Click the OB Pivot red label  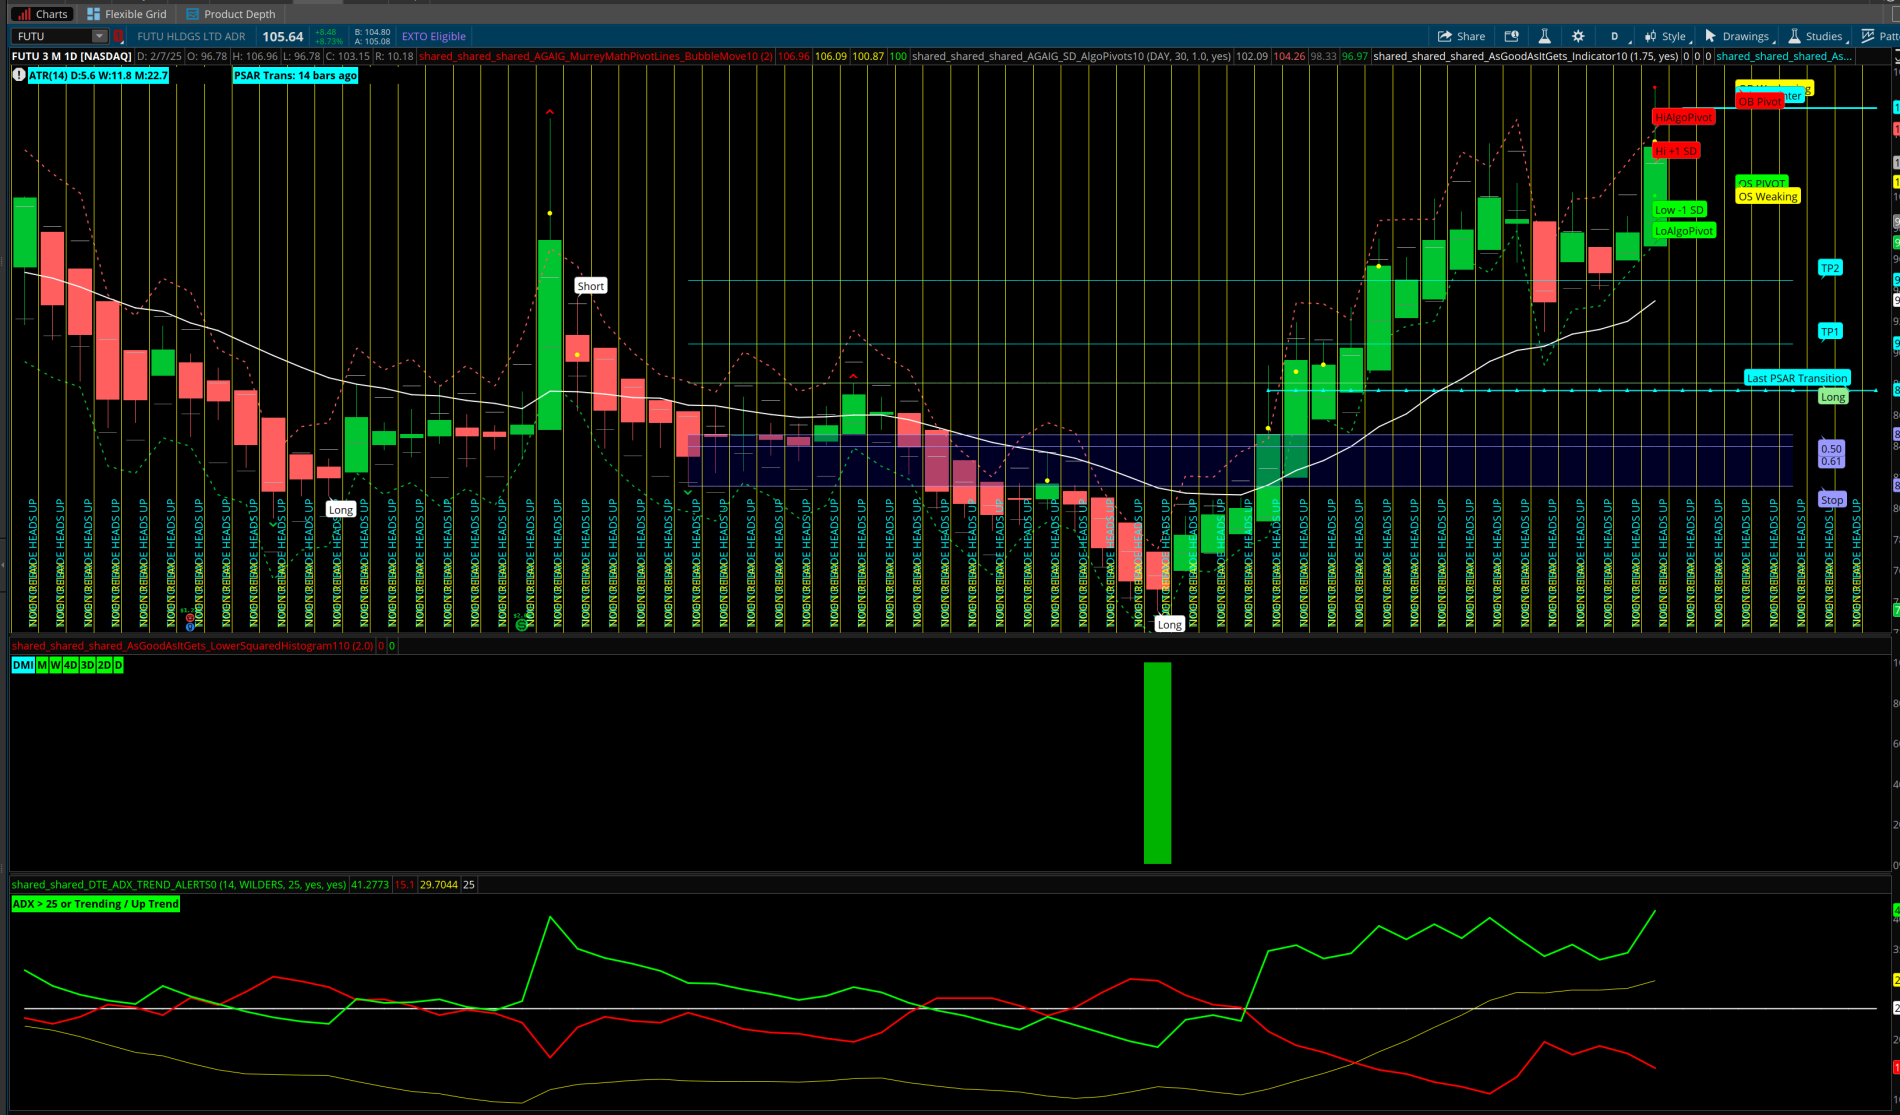(1759, 102)
